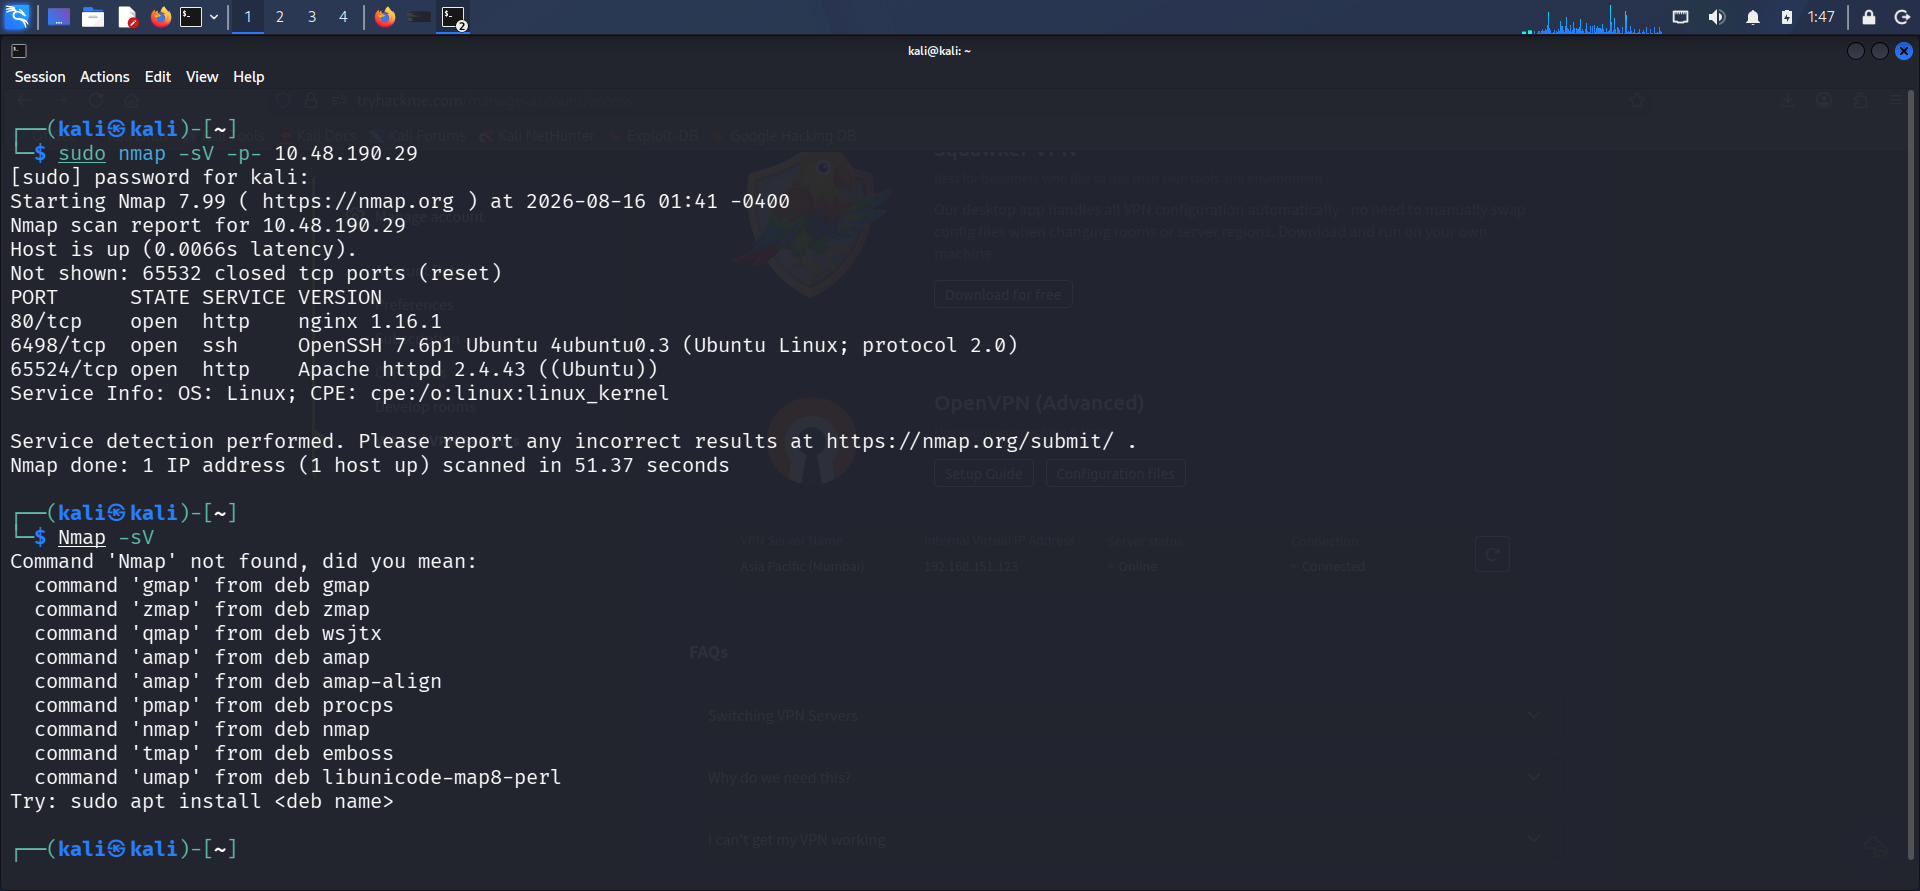The width and height of the screenshot is (1920, 891).
Task: Open the Session menu
Action: click(40, 77)
